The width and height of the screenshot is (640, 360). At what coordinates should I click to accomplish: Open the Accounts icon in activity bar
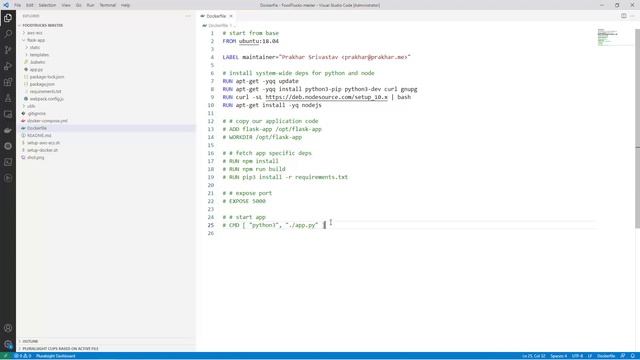pyautogui.click(x=8, y=328)
